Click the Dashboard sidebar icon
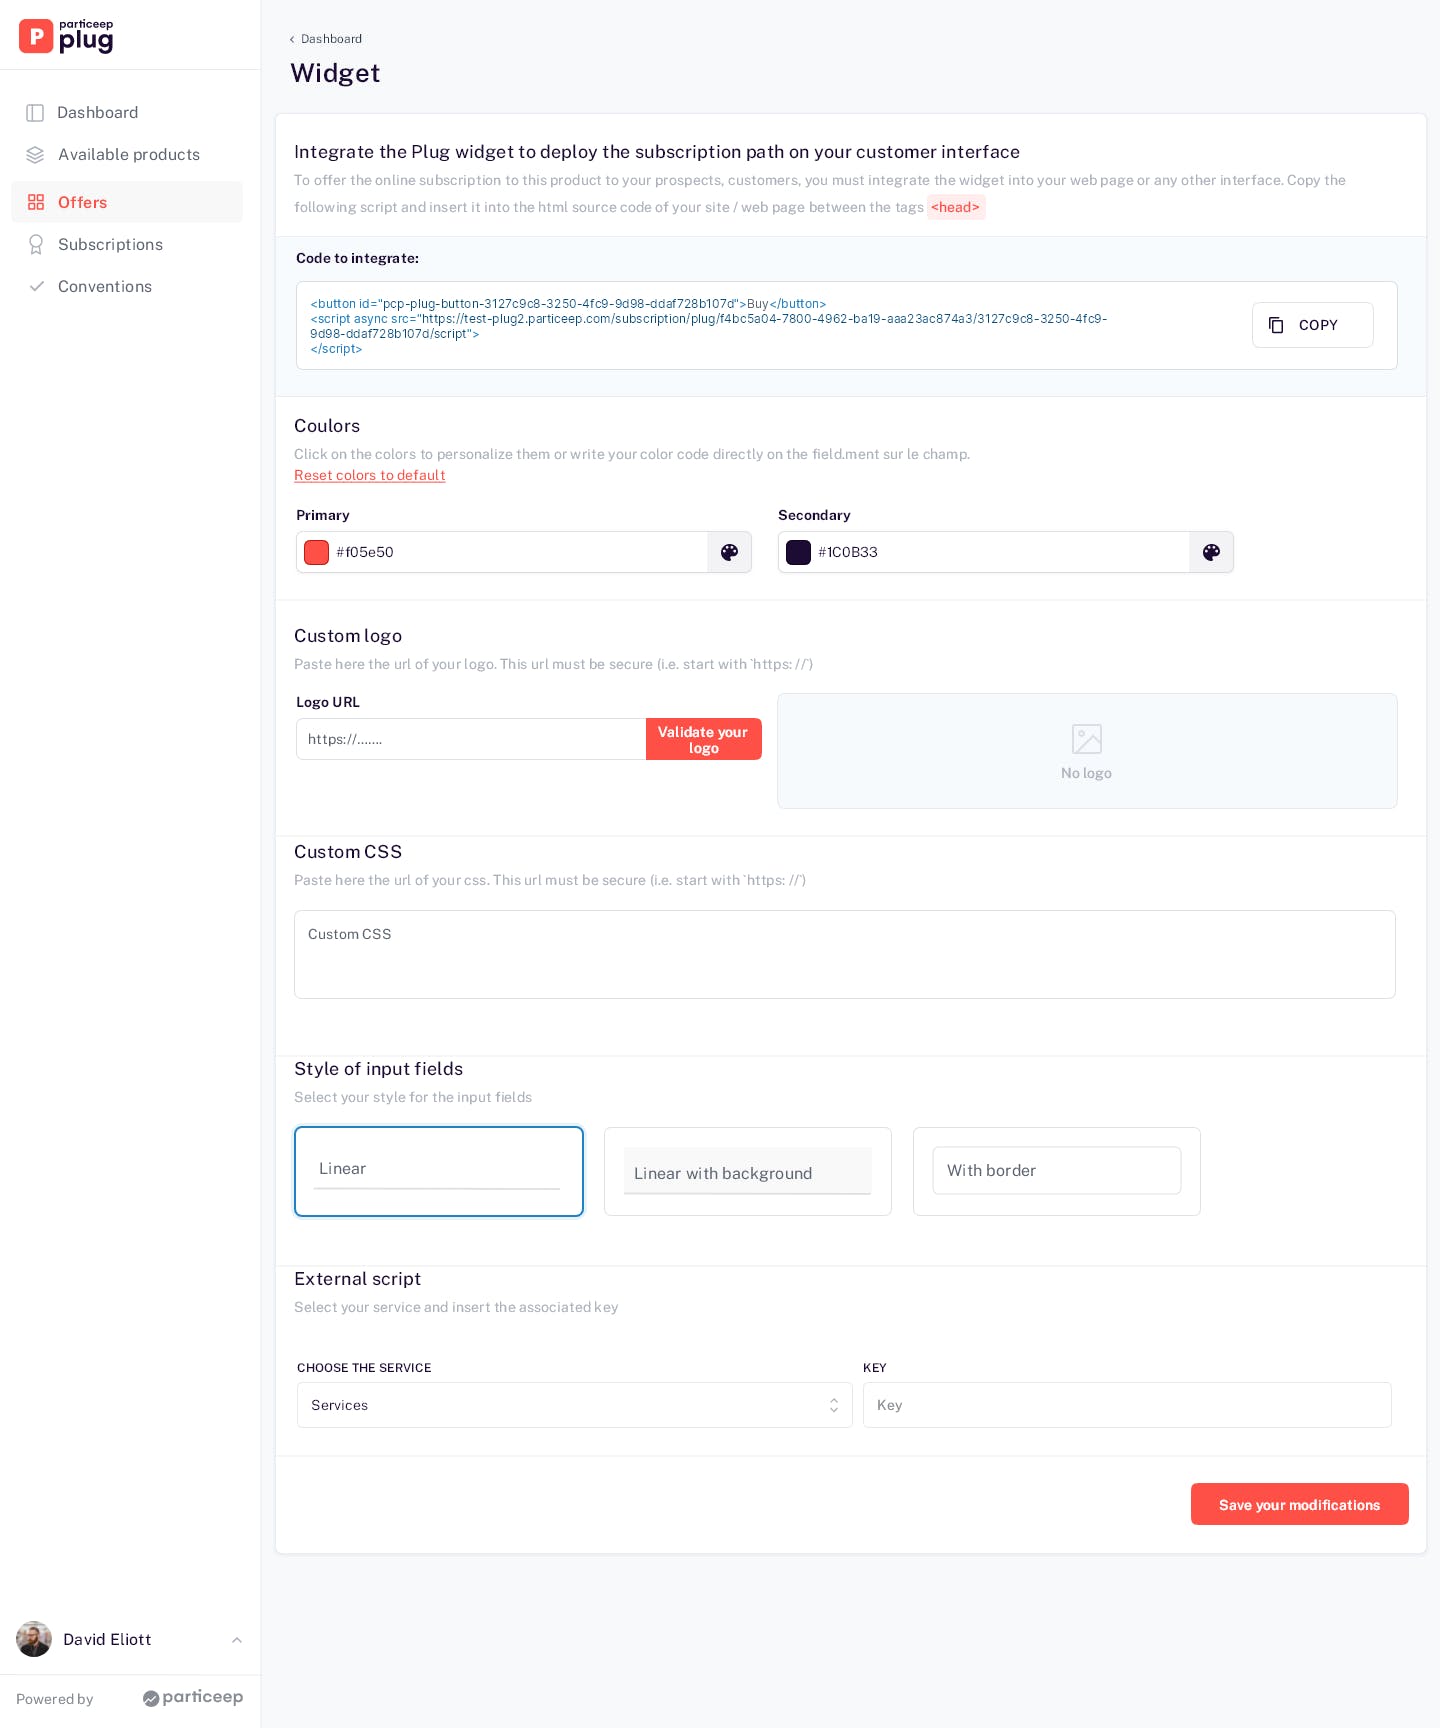Viewport: 1440px width, 1728px height. (x=35, y=113)
